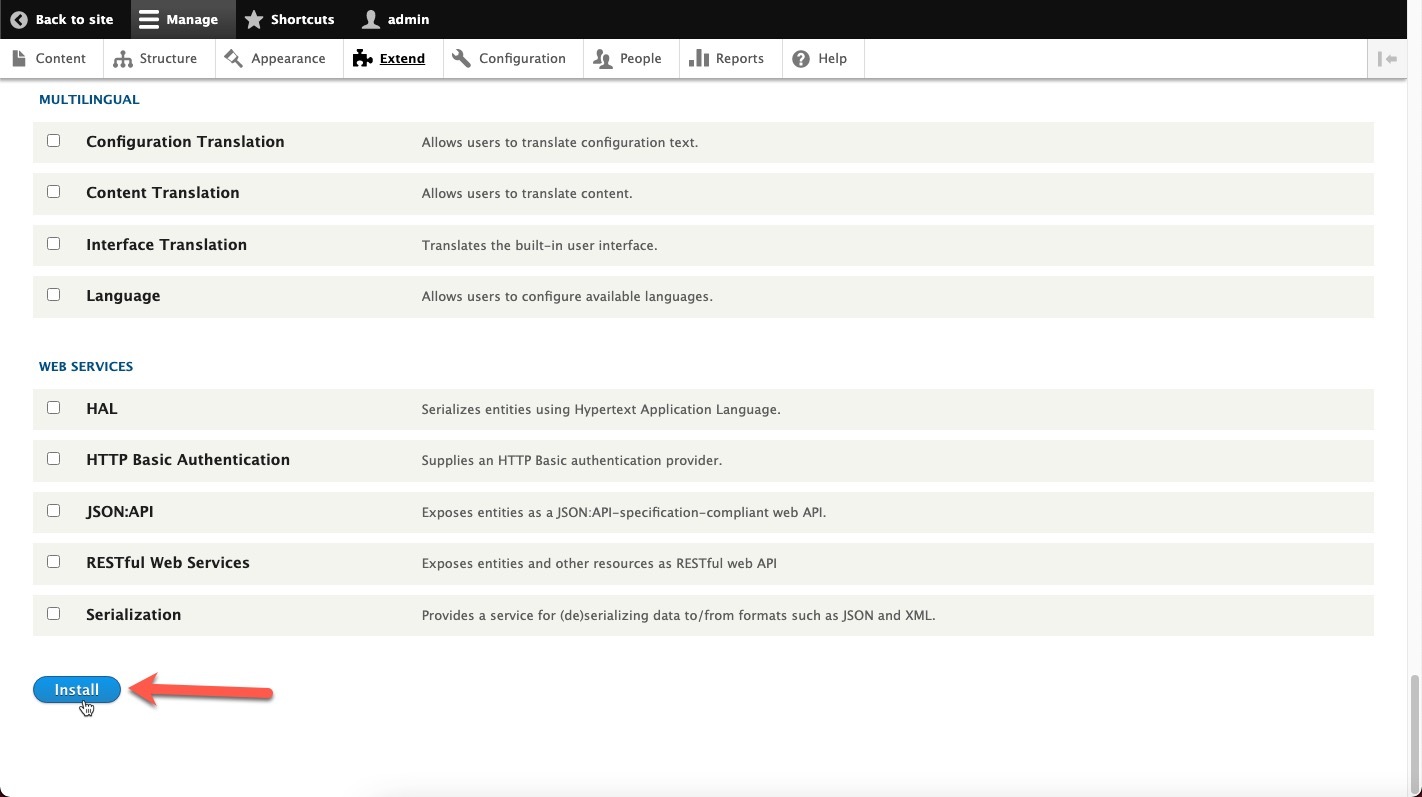Click the horizontal scrollbar at page bottom

click(700, 792)
